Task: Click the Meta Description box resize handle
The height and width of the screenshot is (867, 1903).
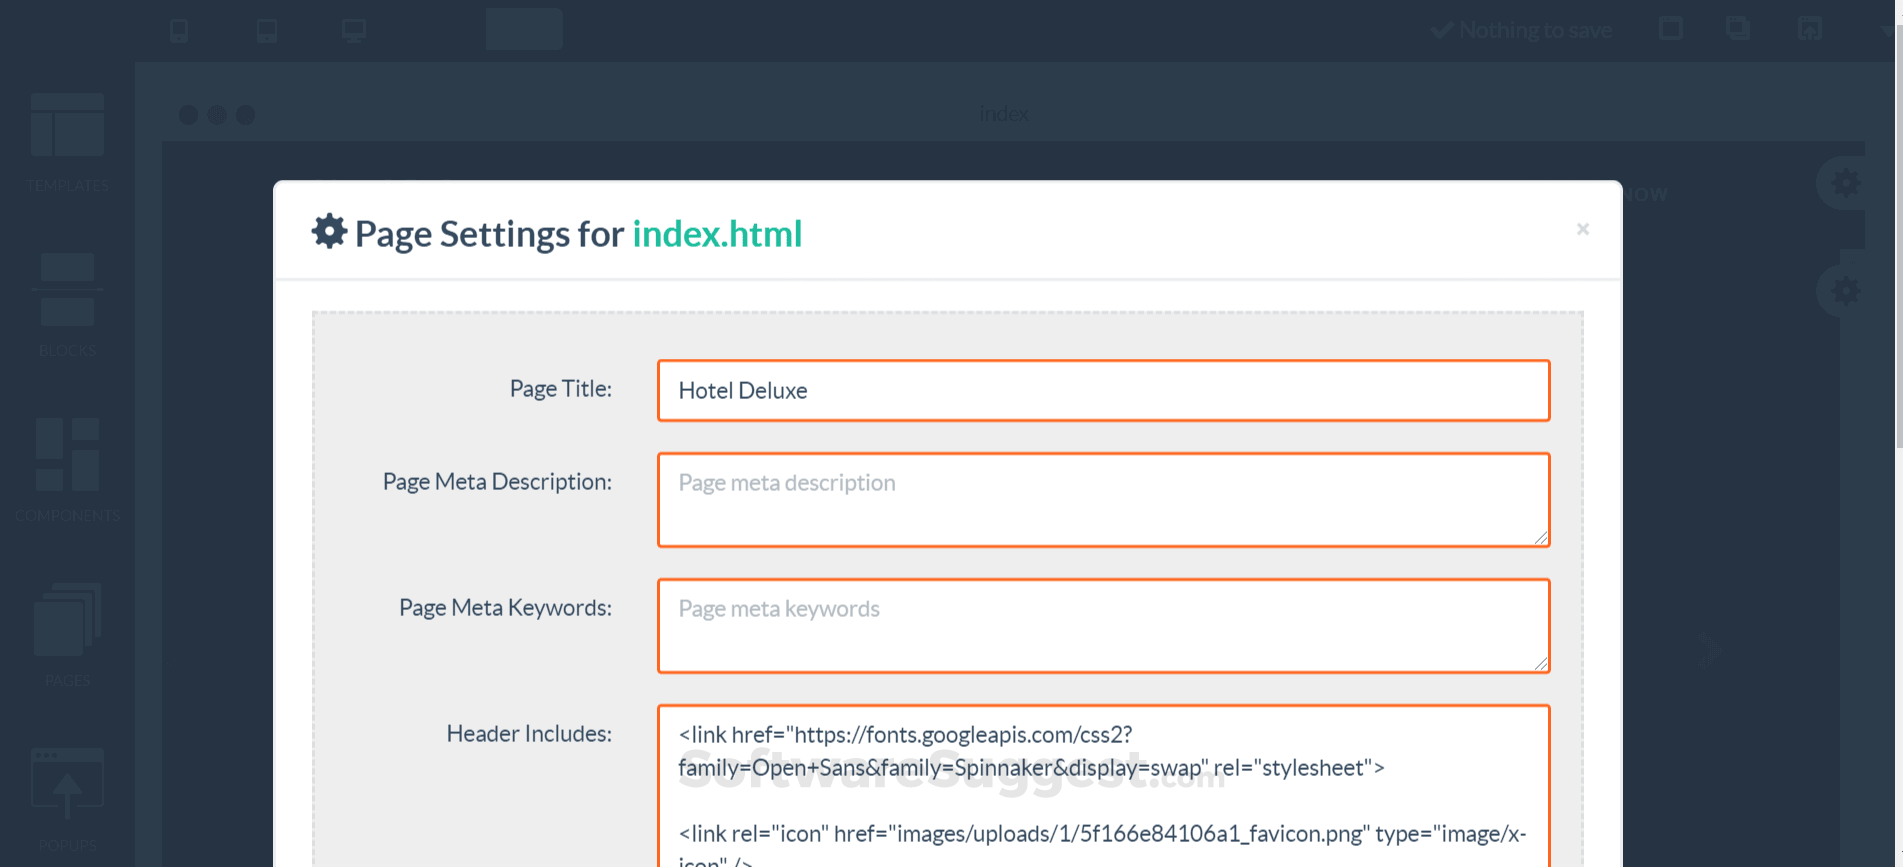Action: pos(1541,538)
